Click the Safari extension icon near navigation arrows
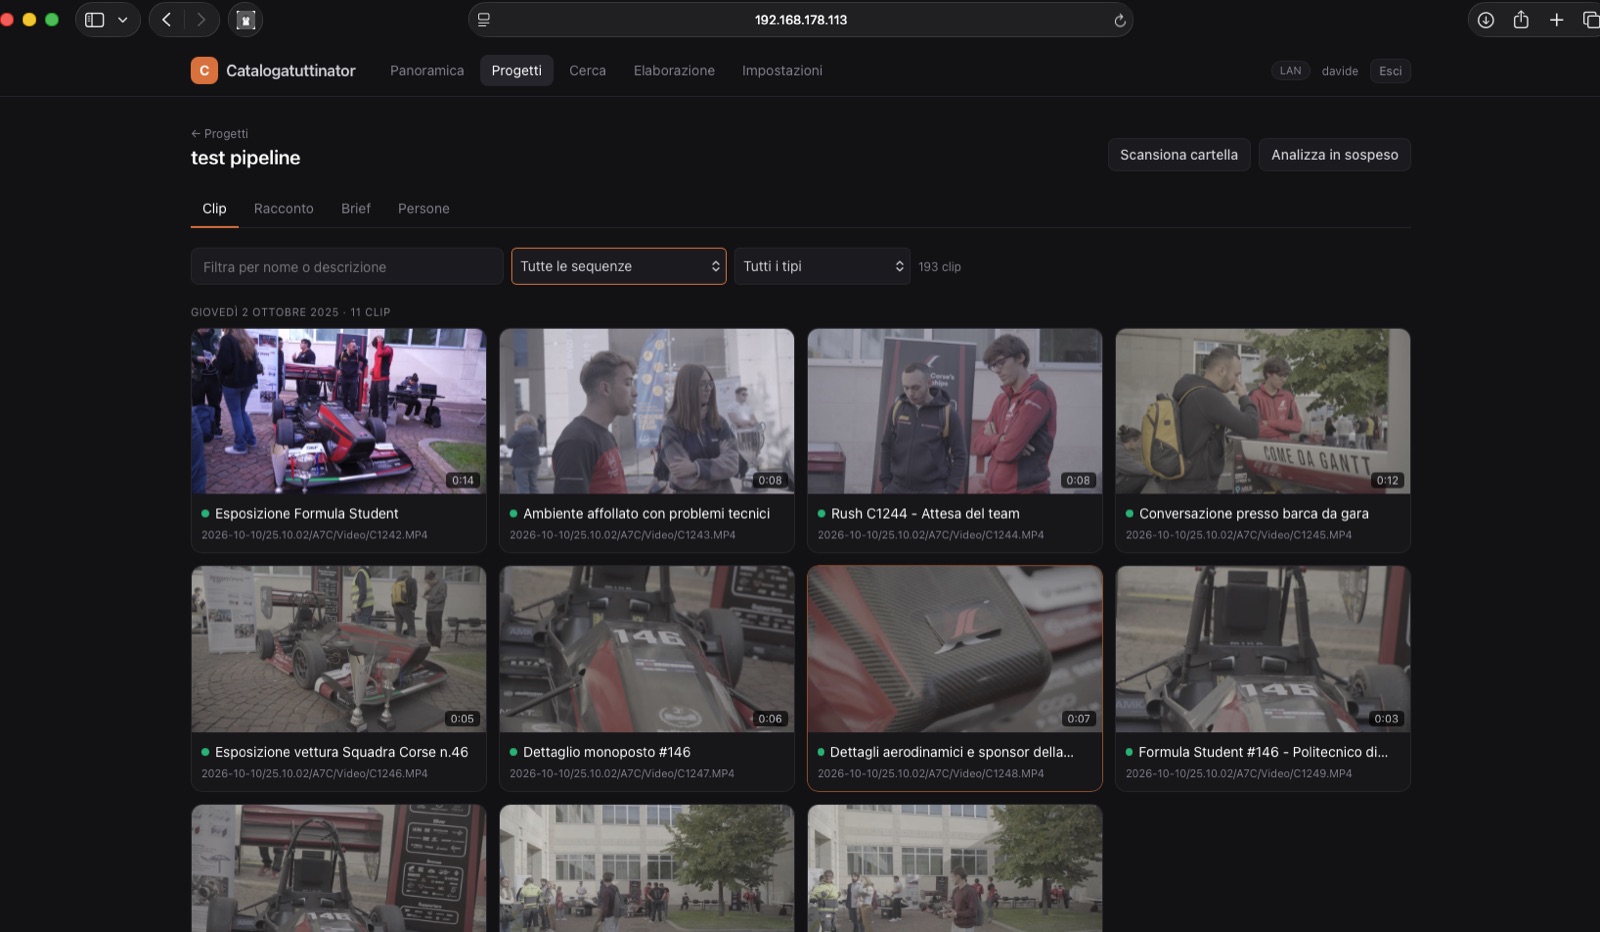 pos(246,20)
